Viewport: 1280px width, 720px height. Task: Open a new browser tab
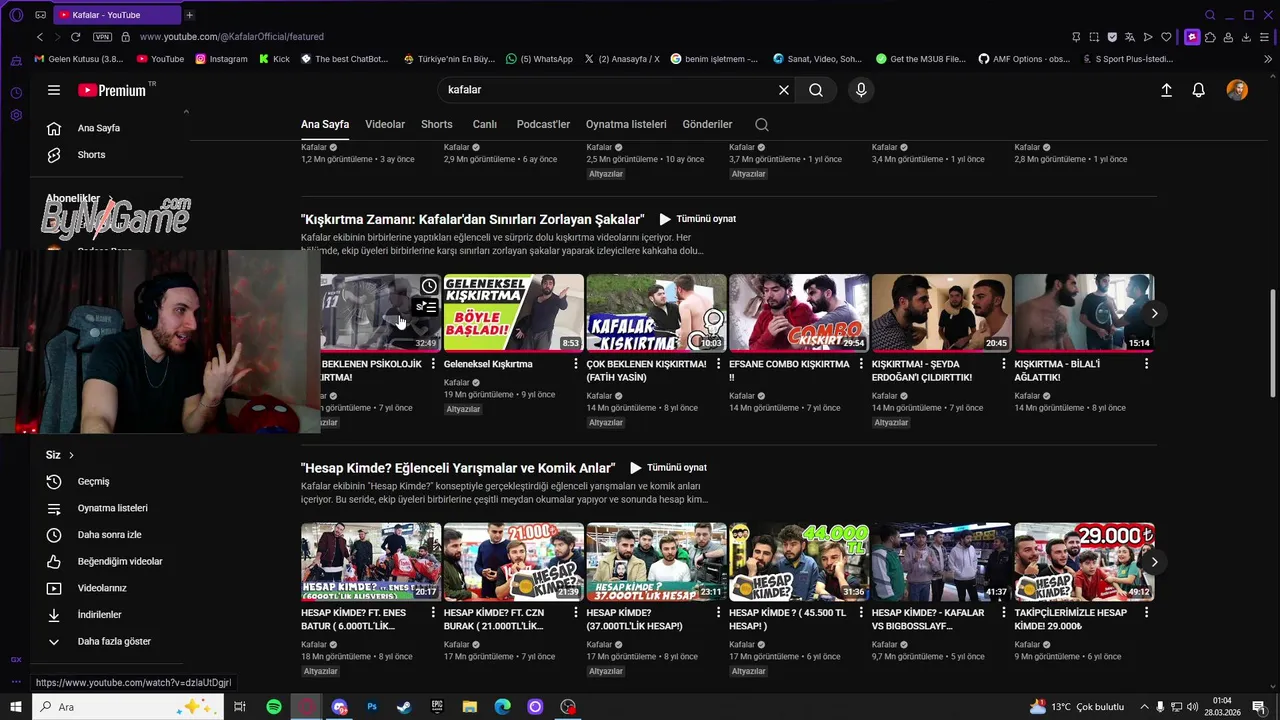[189, 15]
